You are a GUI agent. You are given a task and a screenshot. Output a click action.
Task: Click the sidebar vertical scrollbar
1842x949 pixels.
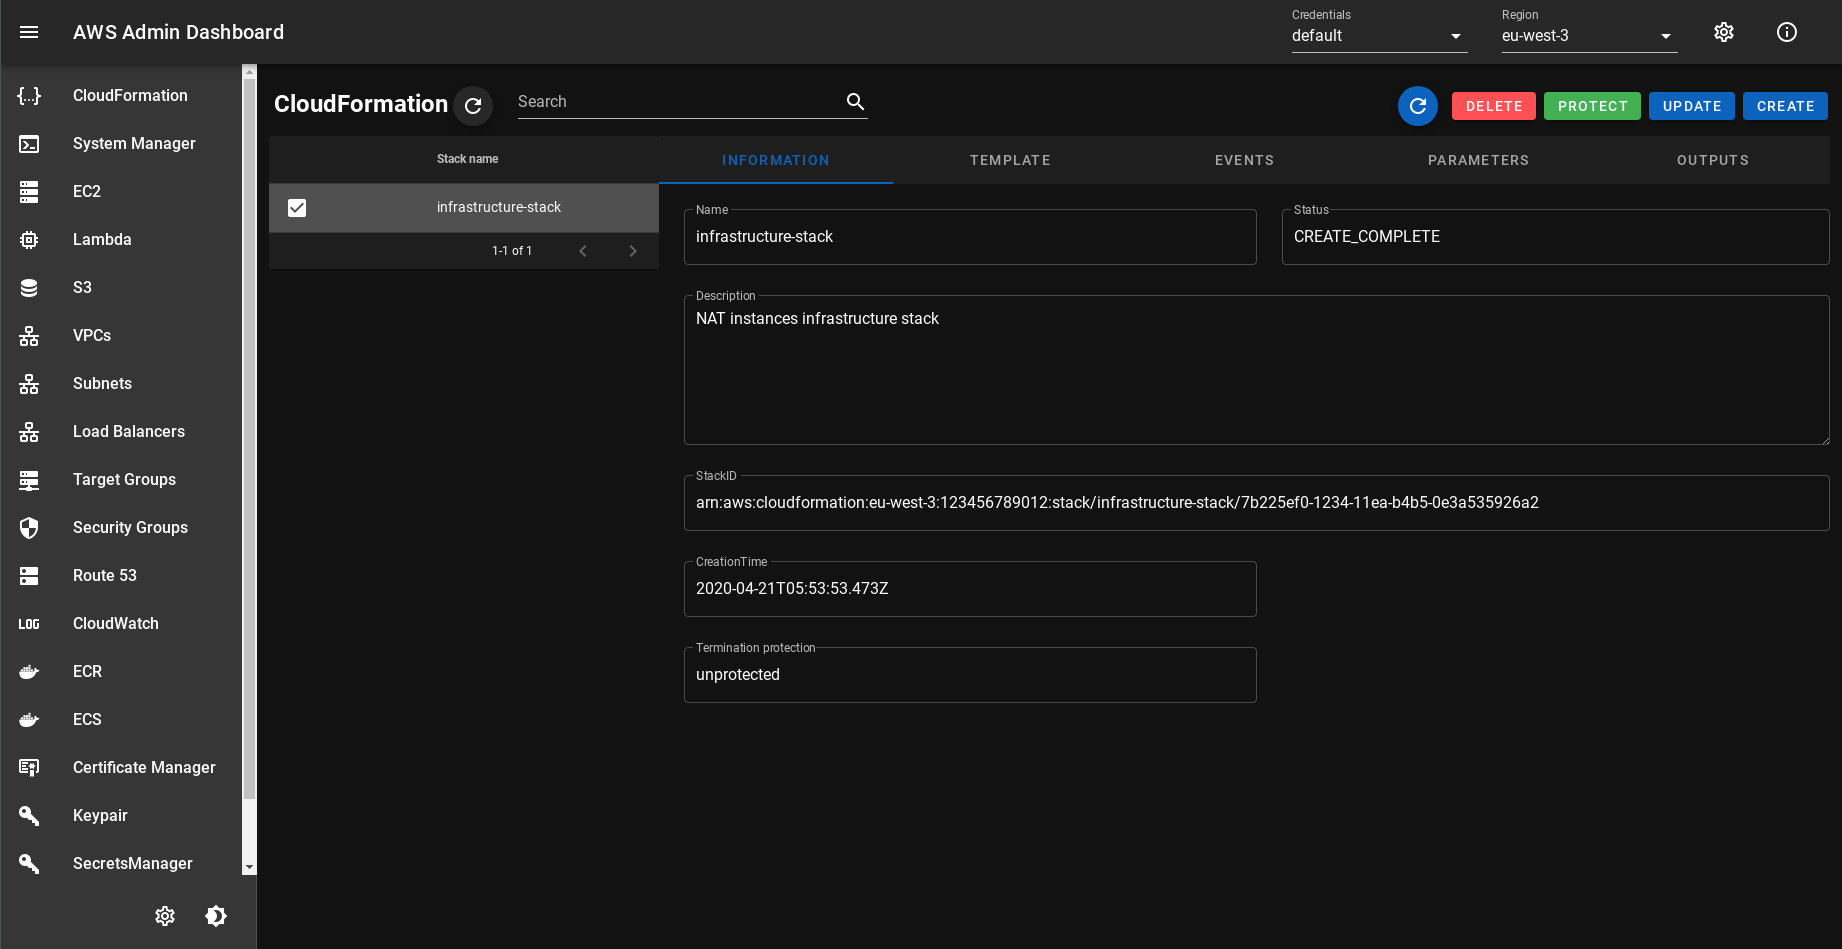point(249,440)
